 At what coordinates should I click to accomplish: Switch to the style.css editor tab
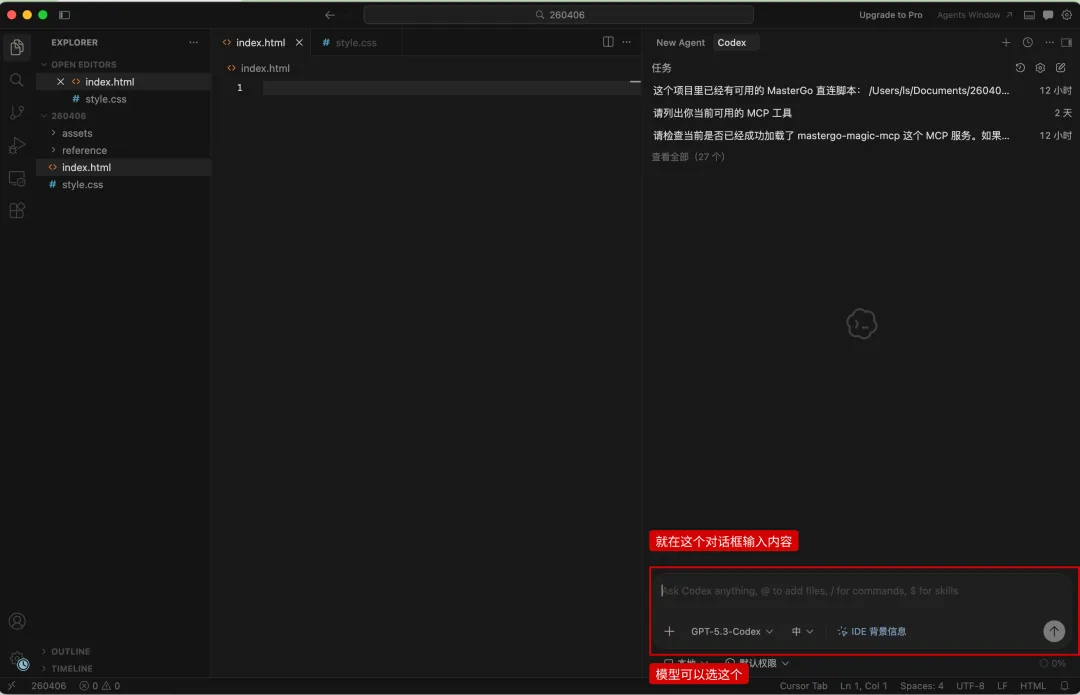[355, 42]
